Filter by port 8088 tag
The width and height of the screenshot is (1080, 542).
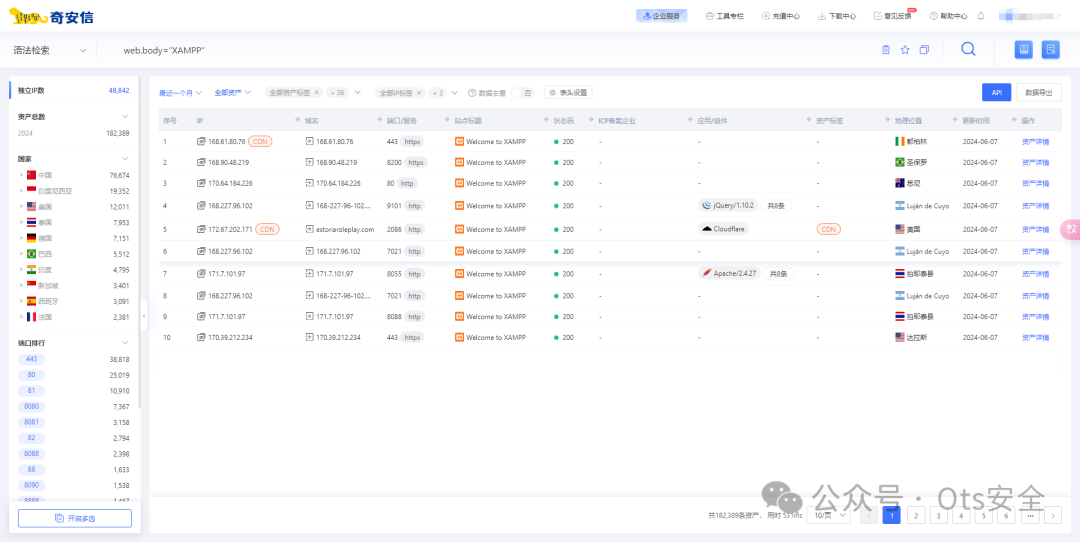pos(32,454)
